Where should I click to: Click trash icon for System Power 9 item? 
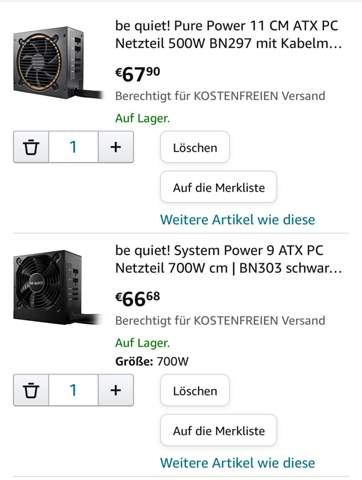[31, 390]
